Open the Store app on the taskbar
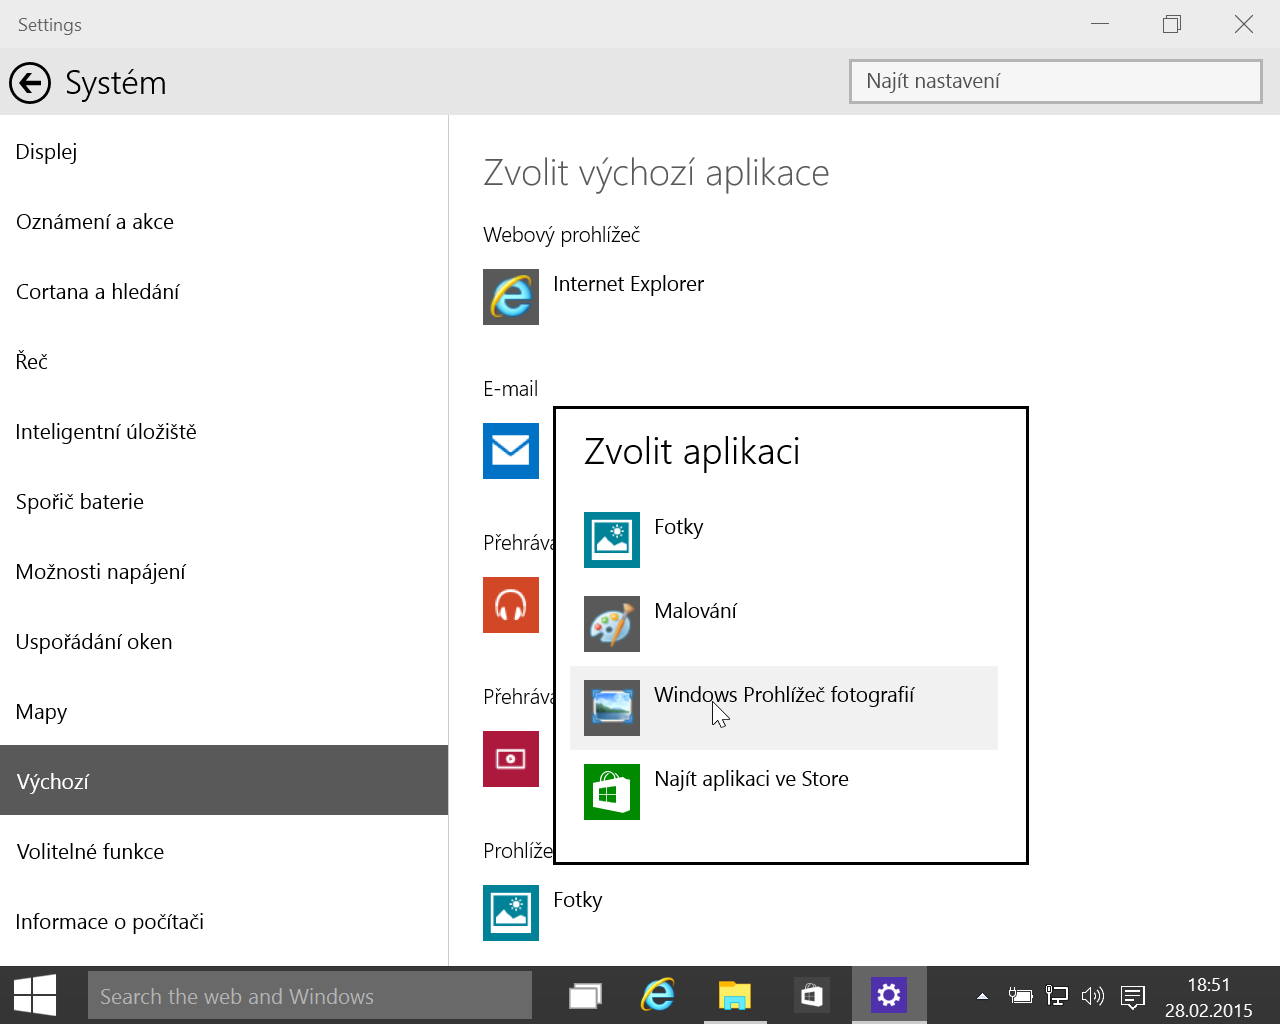 [x=811, y=996]
